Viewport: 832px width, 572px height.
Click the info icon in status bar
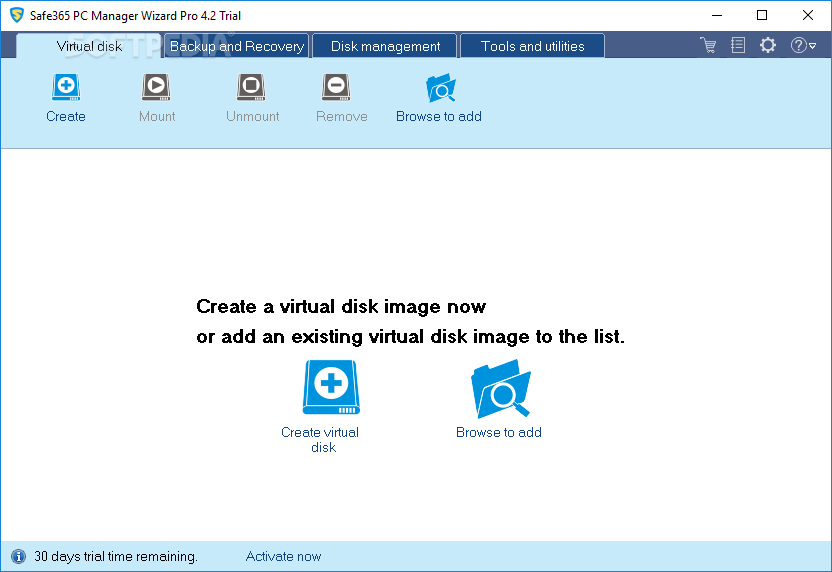click(18, 556)
